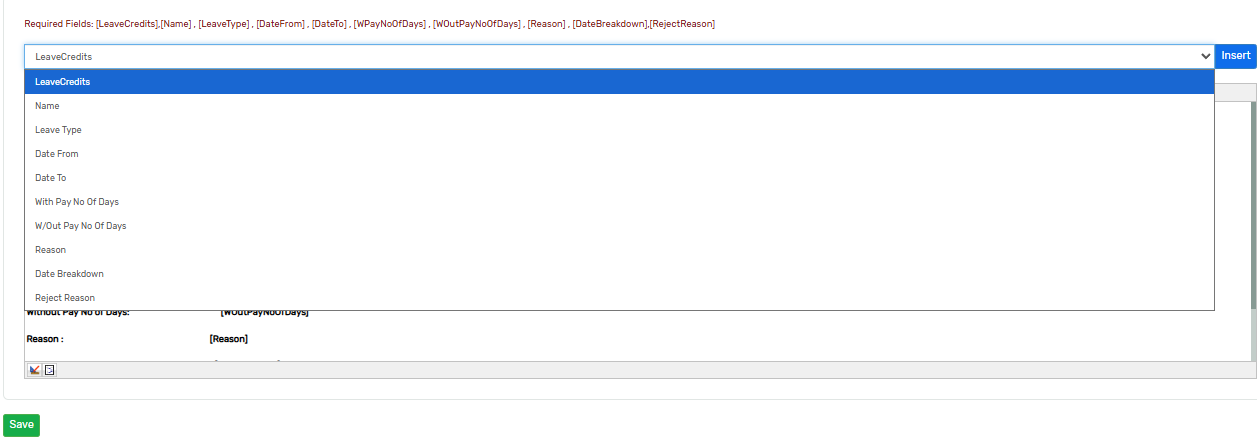
Task: Click the 'Reason :' label in editor
Action: tap(45, 339)
